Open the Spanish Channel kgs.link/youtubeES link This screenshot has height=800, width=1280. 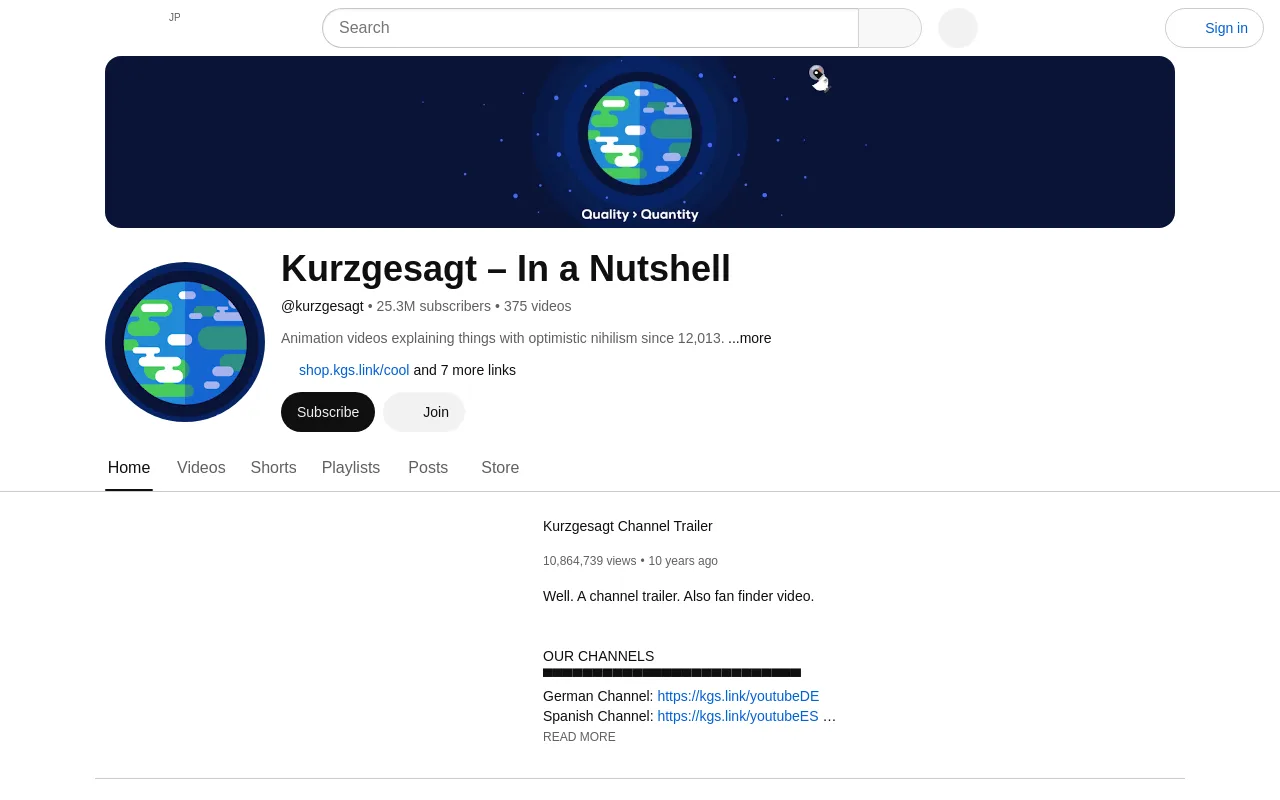738,716
